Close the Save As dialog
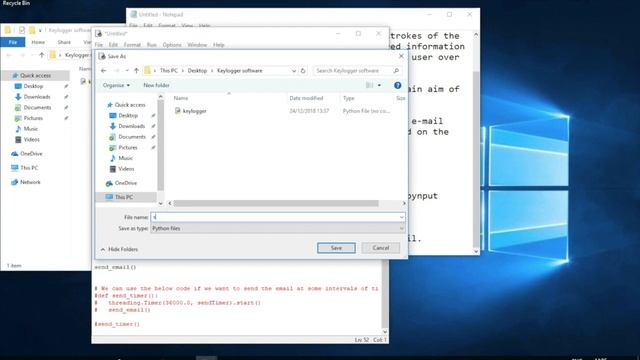This screenshot has width=640, height=360. click(401, 56)
